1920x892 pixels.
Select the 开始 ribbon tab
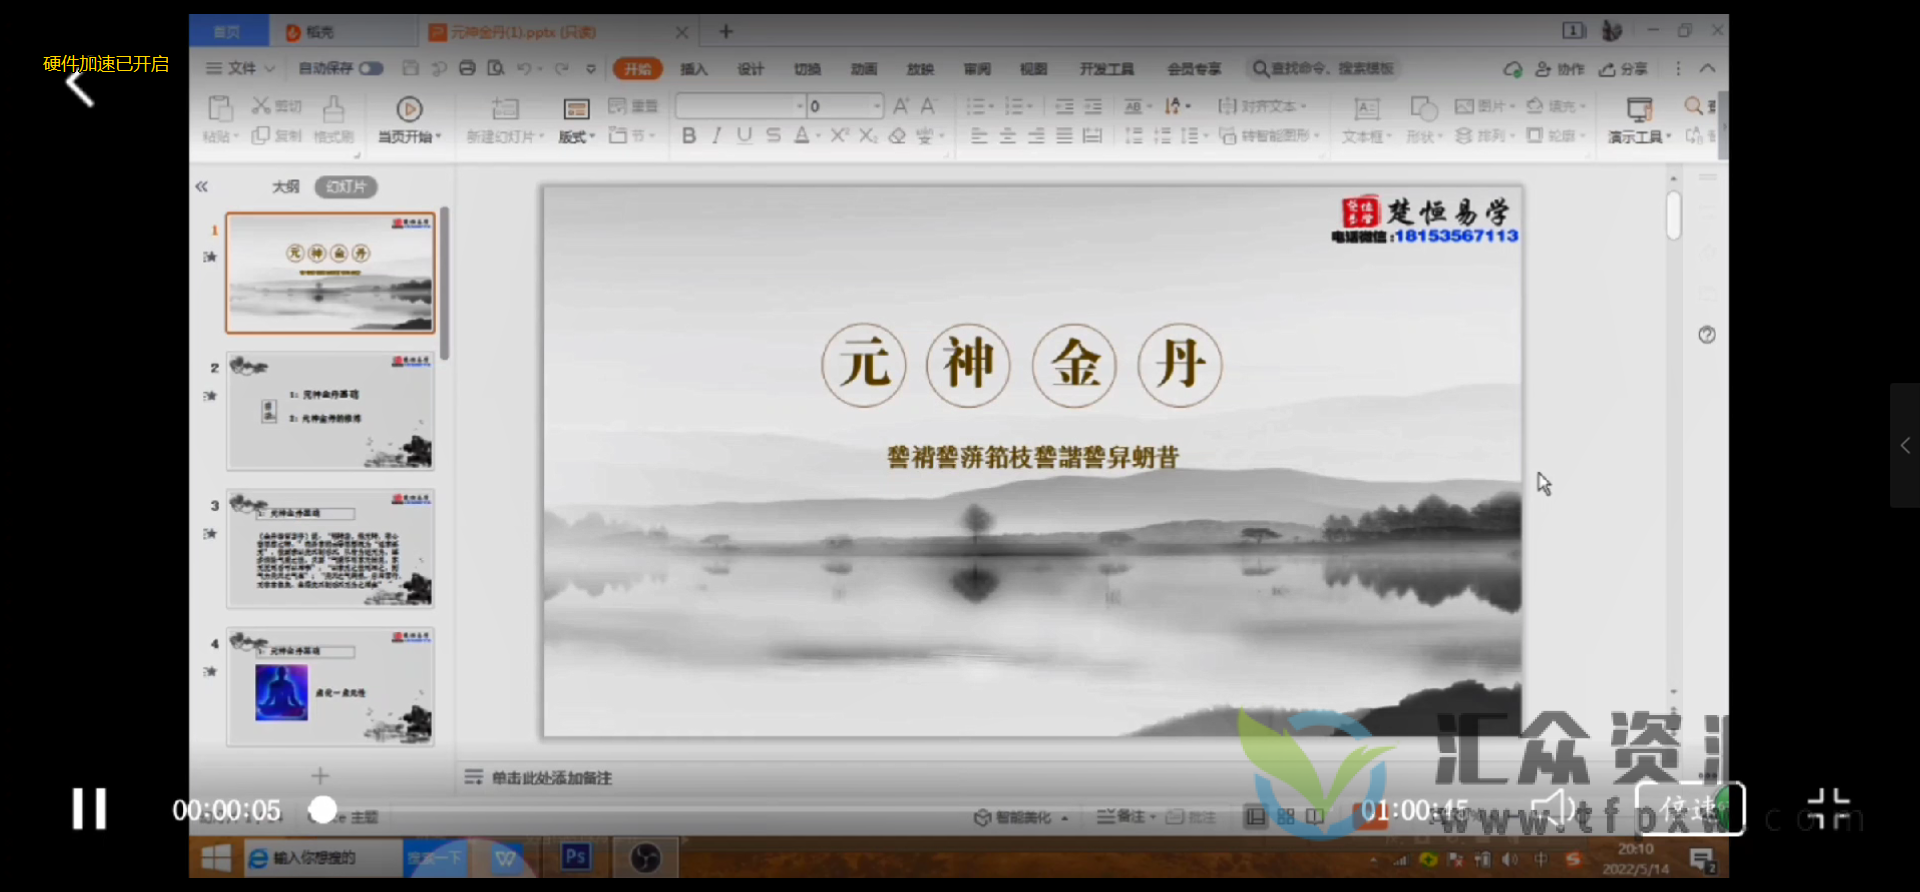click(x=638, y=69)
